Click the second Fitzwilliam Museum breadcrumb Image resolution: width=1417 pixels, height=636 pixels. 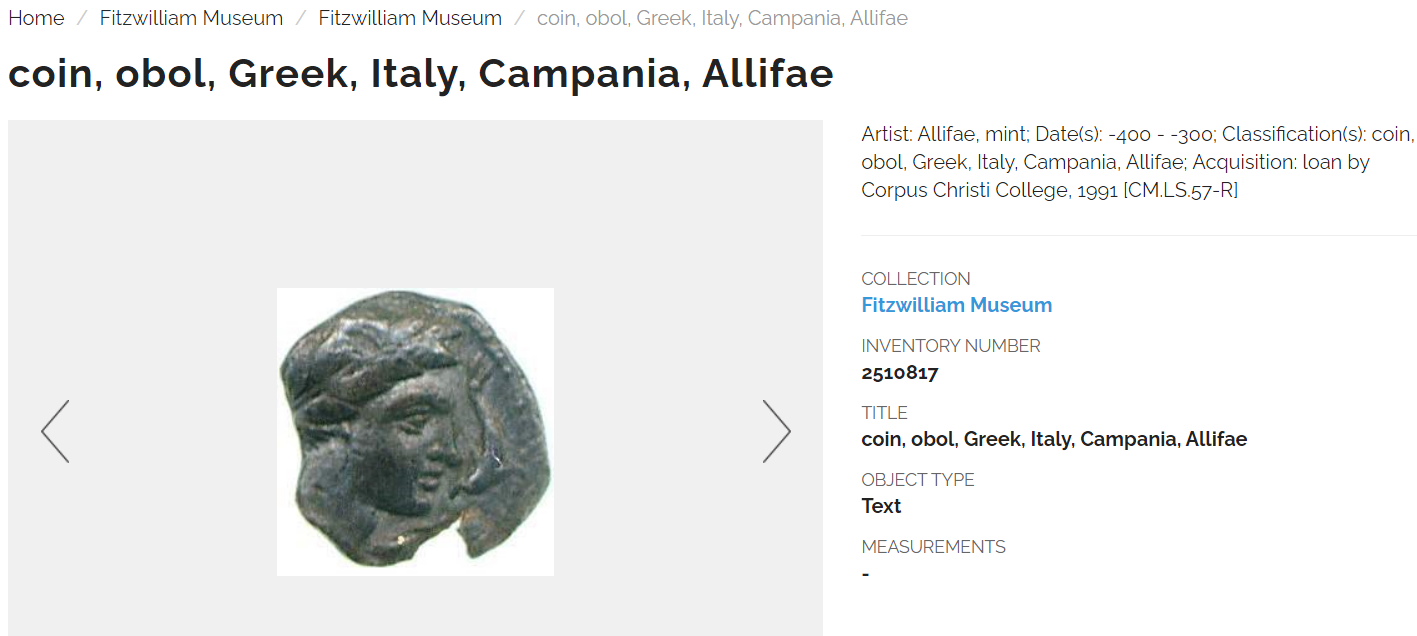[x=410, y=18]
